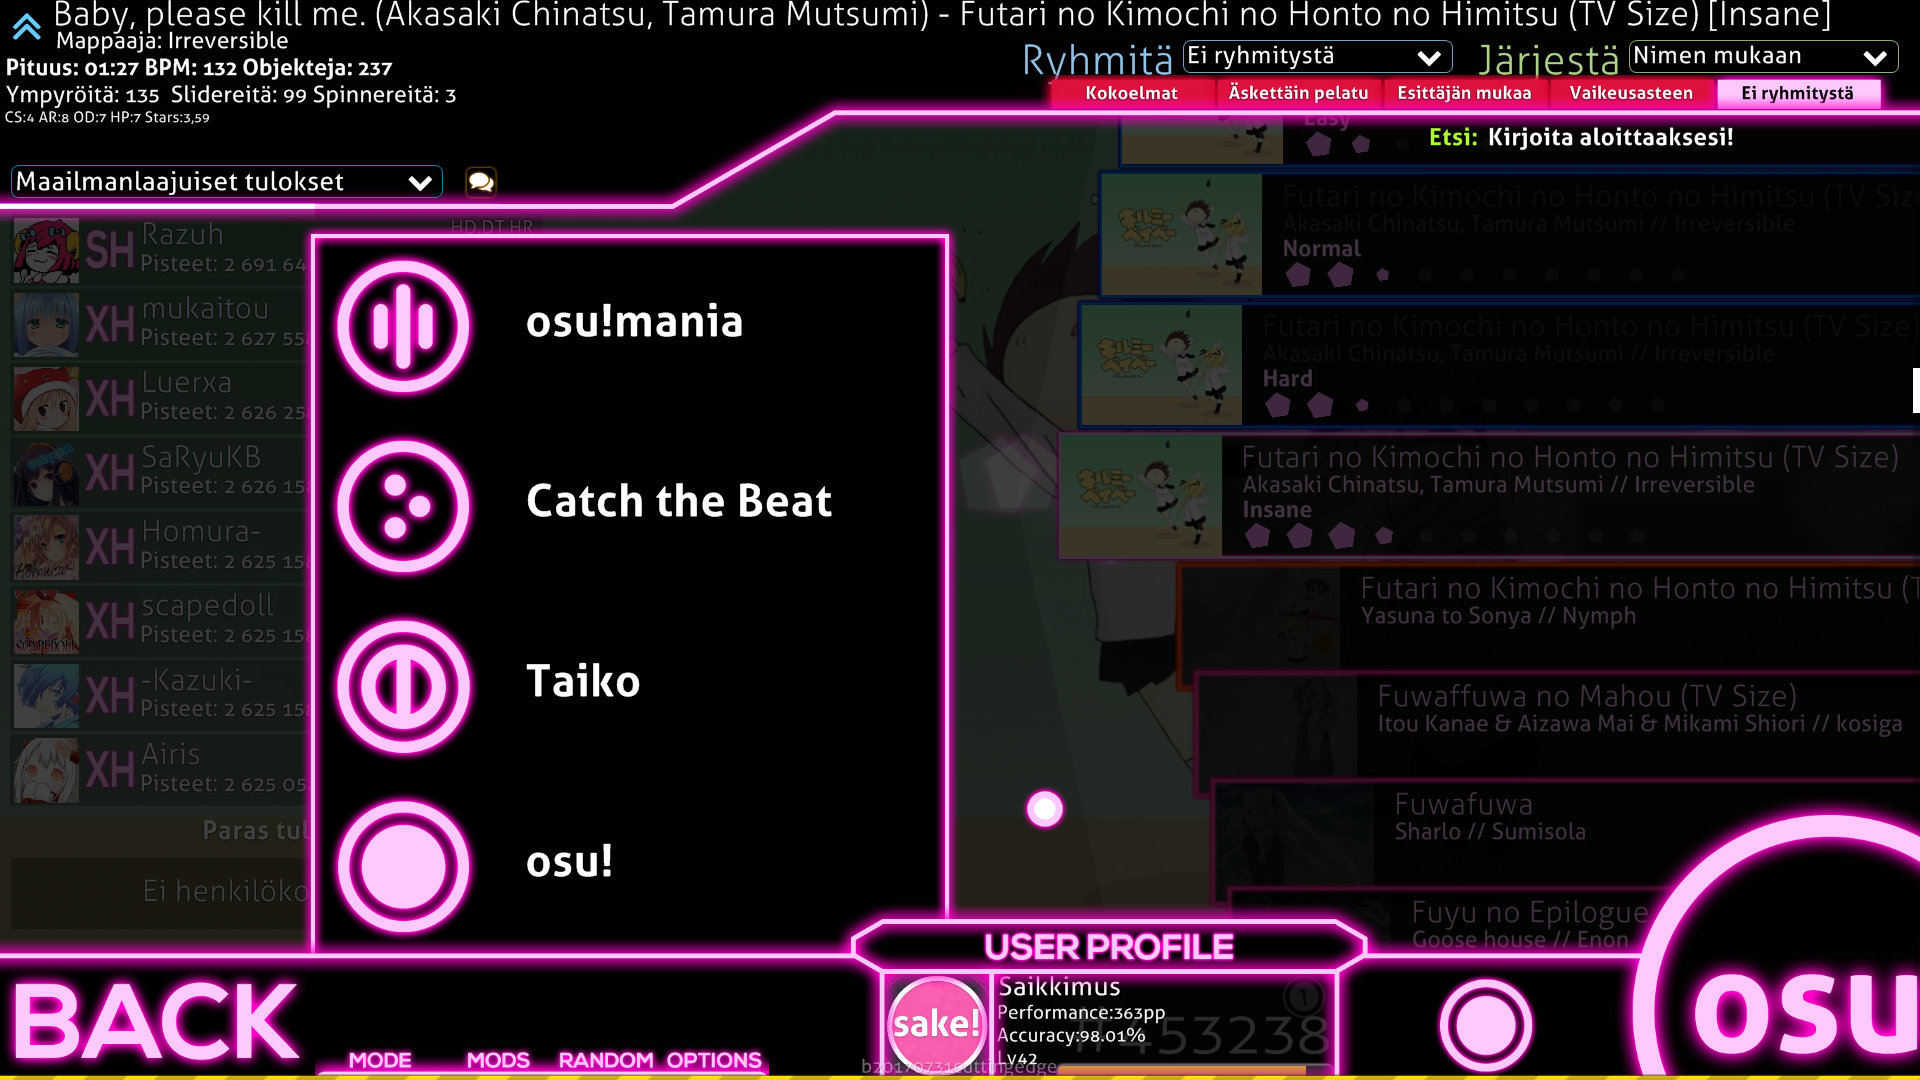Open the Maailmanlaajuiset tulokset dropdown

(226, 182)
